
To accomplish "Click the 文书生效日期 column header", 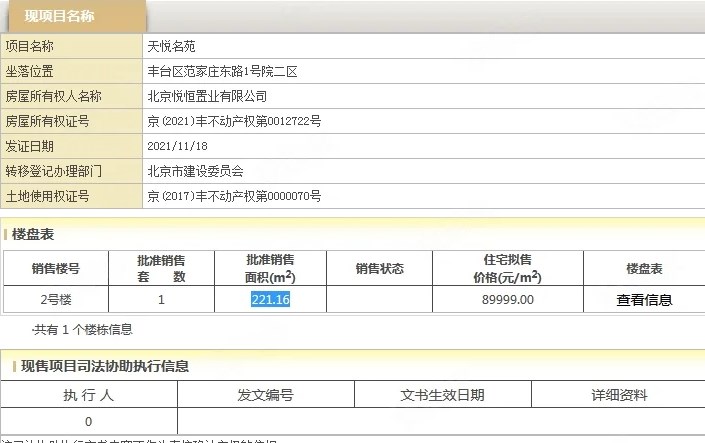I will tap(442, 395).
